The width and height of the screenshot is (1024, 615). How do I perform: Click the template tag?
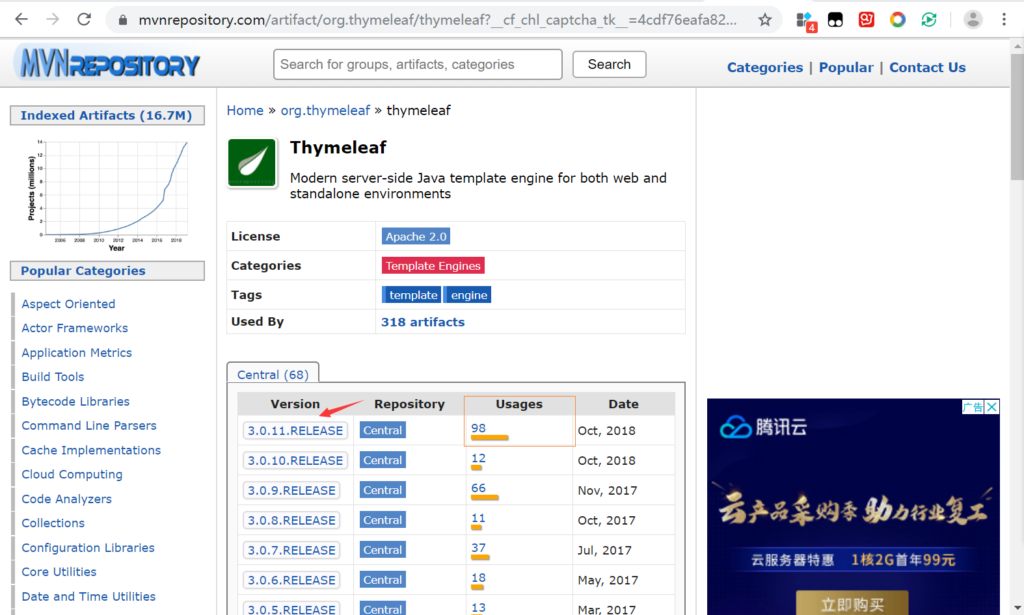413,295
